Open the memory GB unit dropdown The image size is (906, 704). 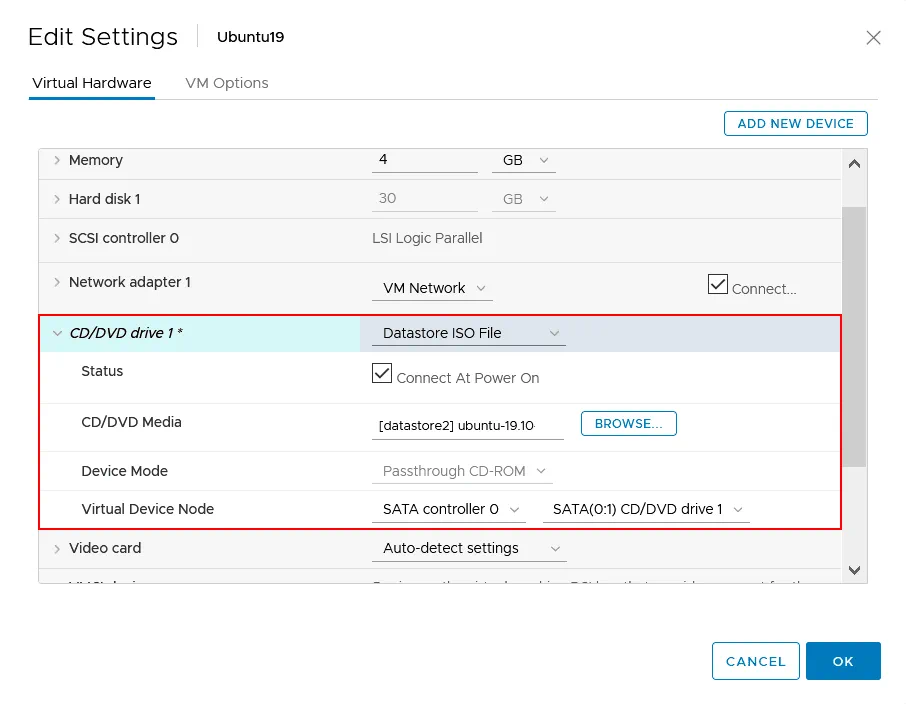[523, 160]
